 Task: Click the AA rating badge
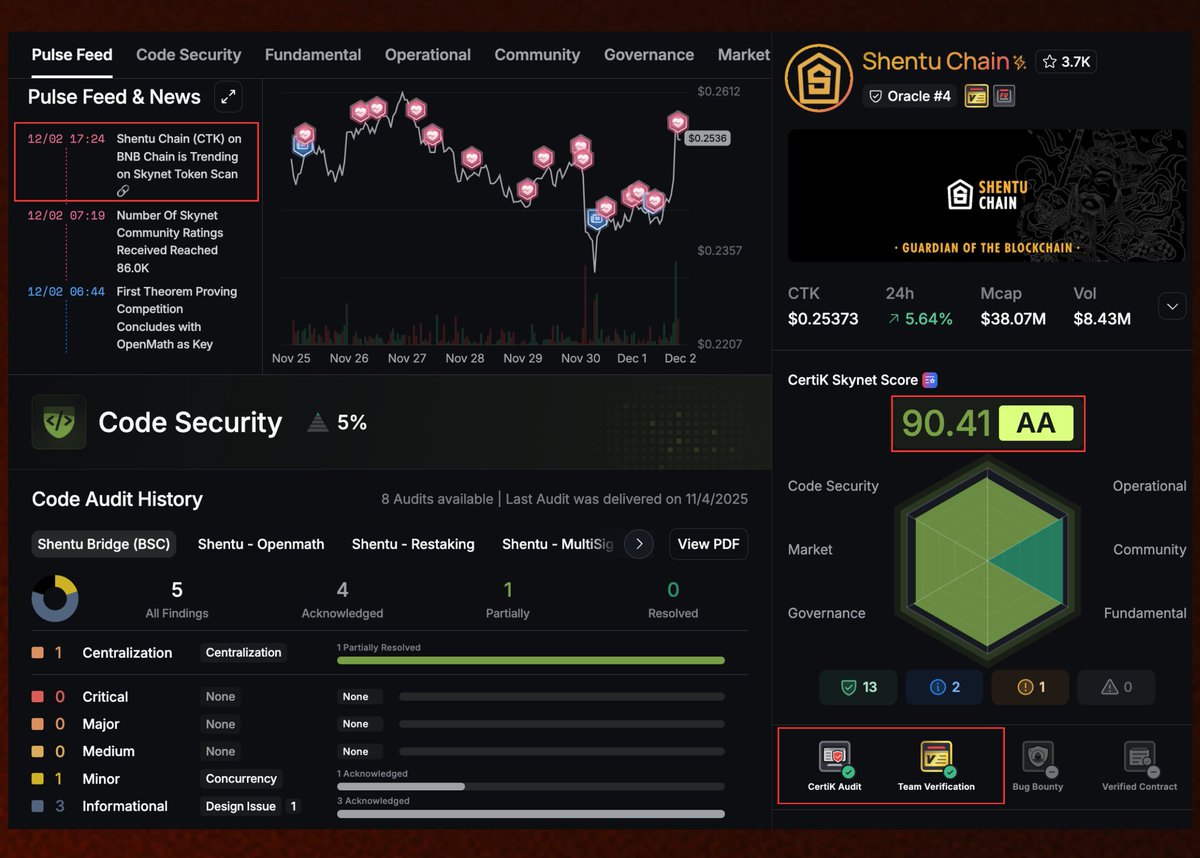click(x=1036, y=423)
